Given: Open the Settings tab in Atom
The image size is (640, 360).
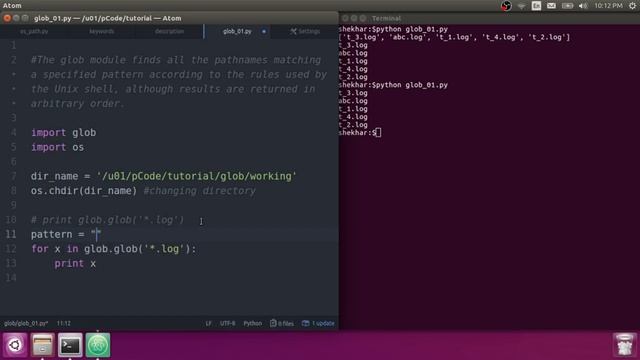Looking at the screenshot, I should (305, 31).
